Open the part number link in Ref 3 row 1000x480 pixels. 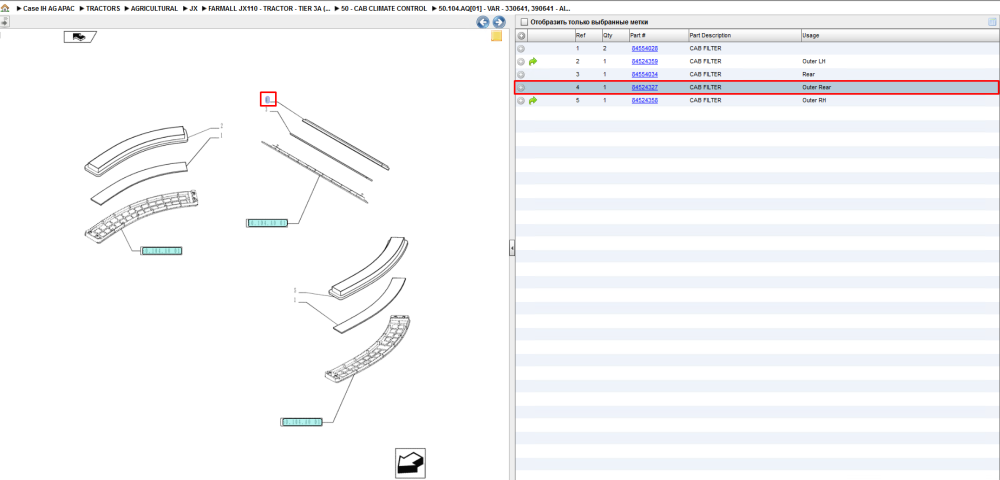coord(644,75)
